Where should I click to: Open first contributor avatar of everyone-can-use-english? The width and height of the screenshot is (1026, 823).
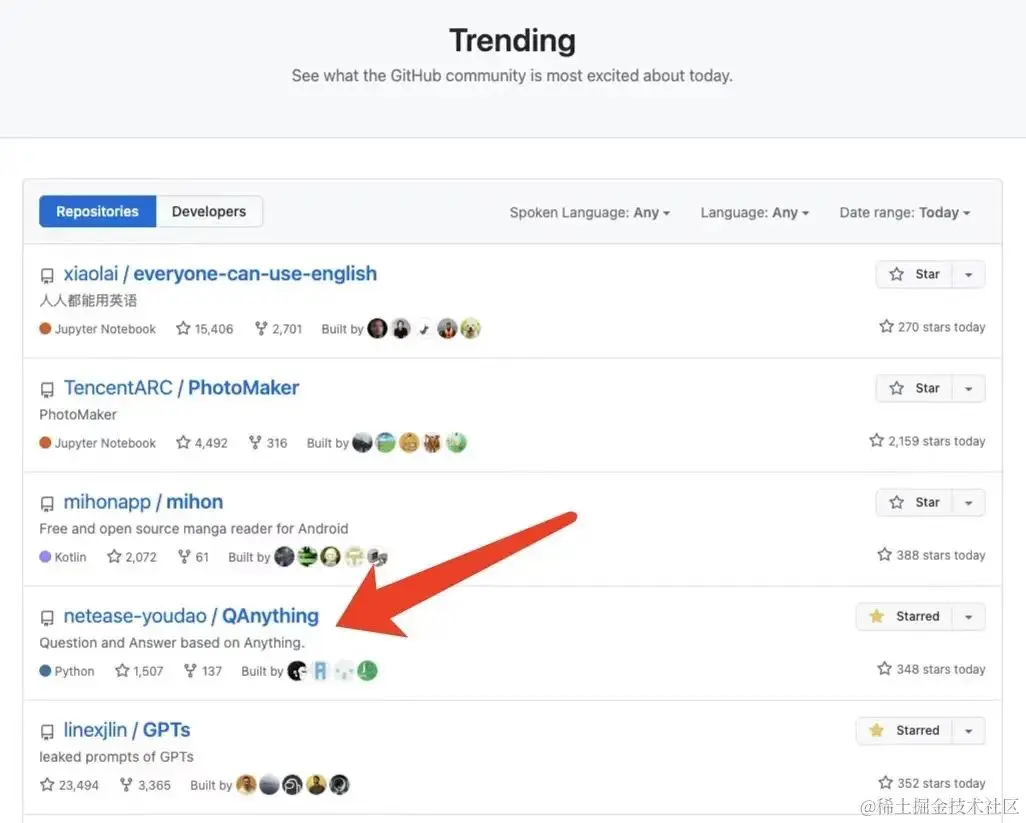coord(378,328)
